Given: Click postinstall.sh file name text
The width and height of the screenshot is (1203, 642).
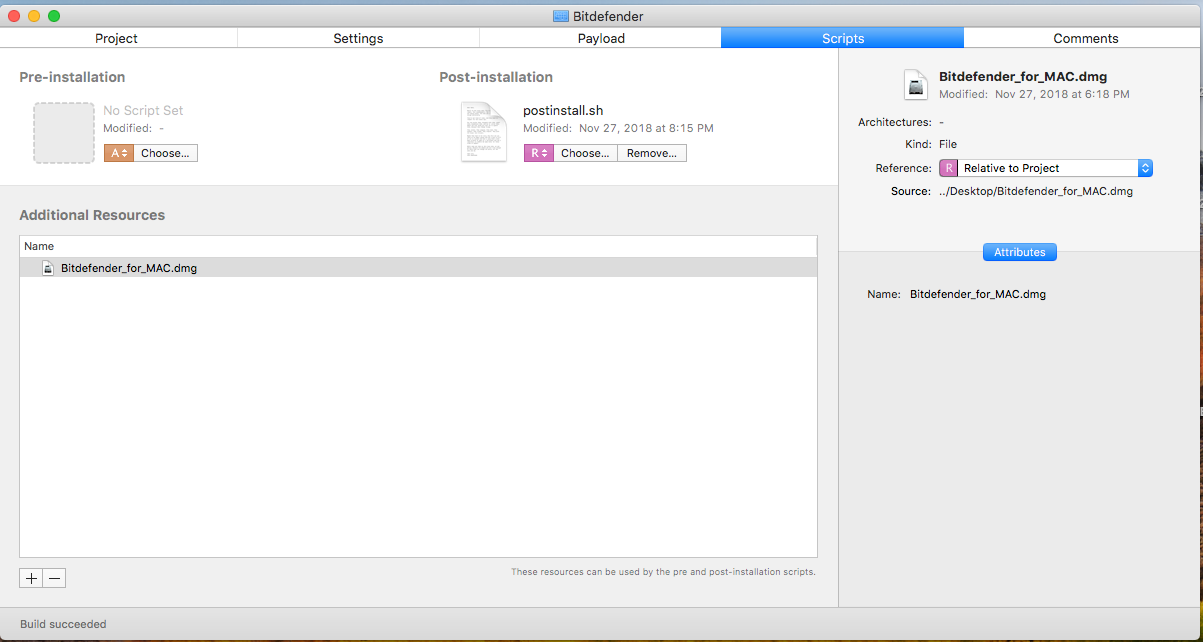Looking at the screenshot, I should (563, 110).
